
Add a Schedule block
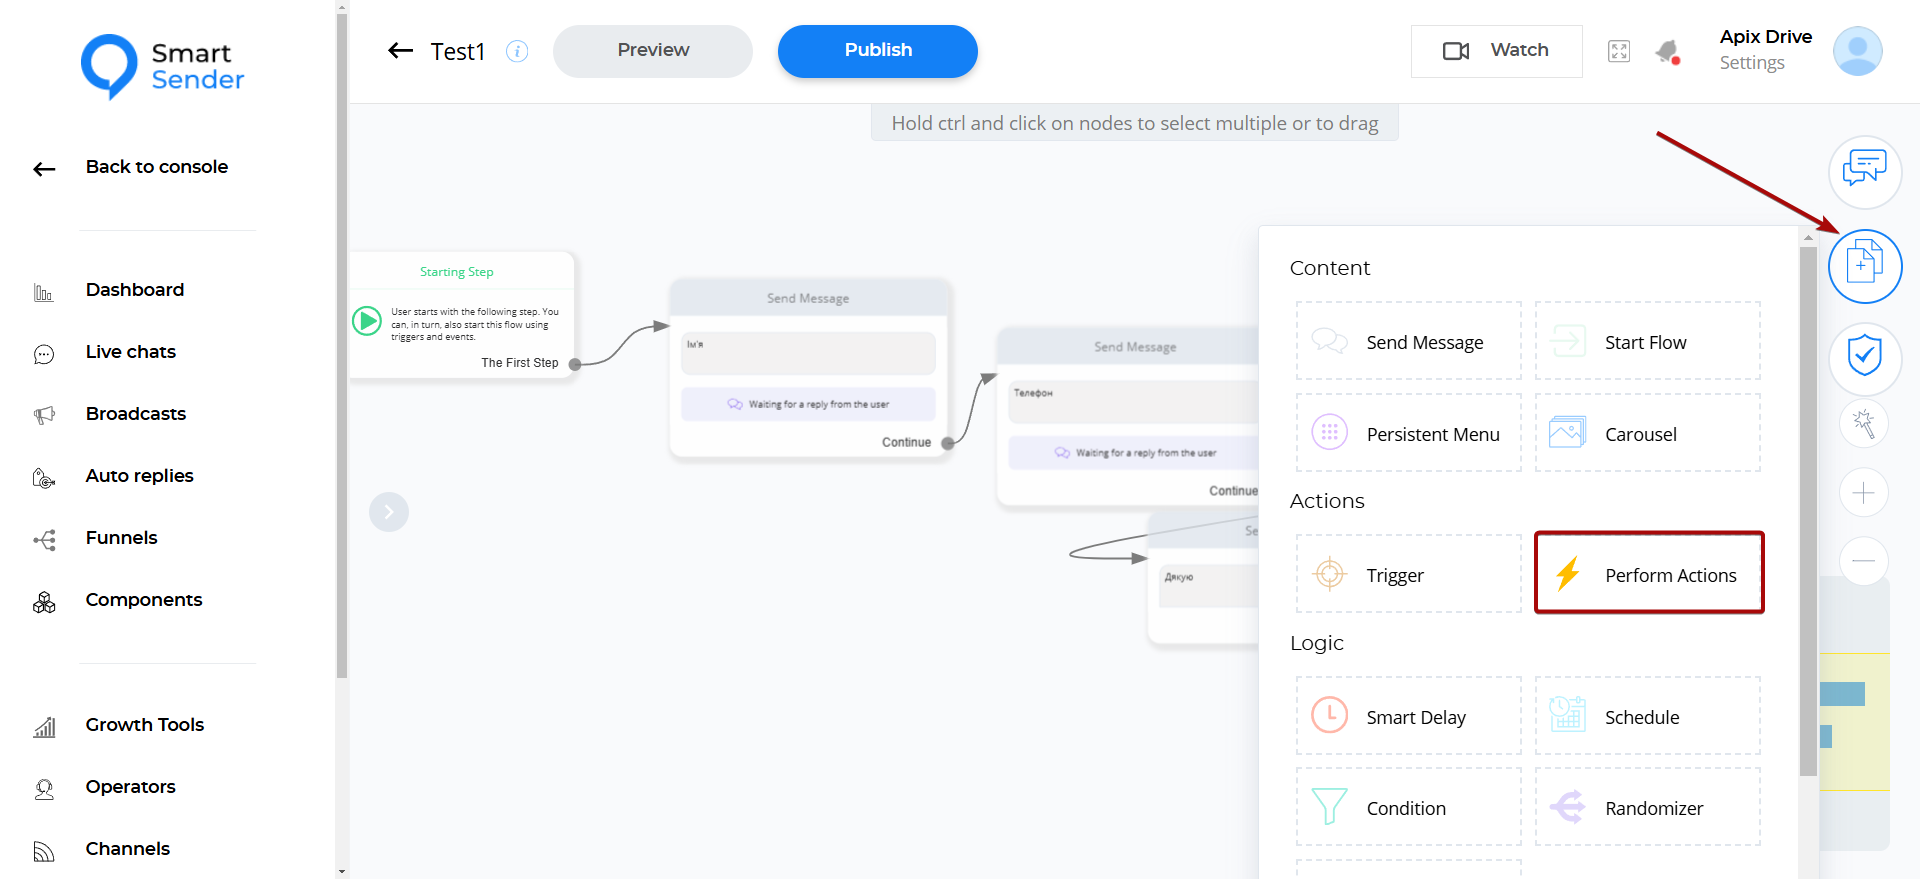coord(1648,716)
